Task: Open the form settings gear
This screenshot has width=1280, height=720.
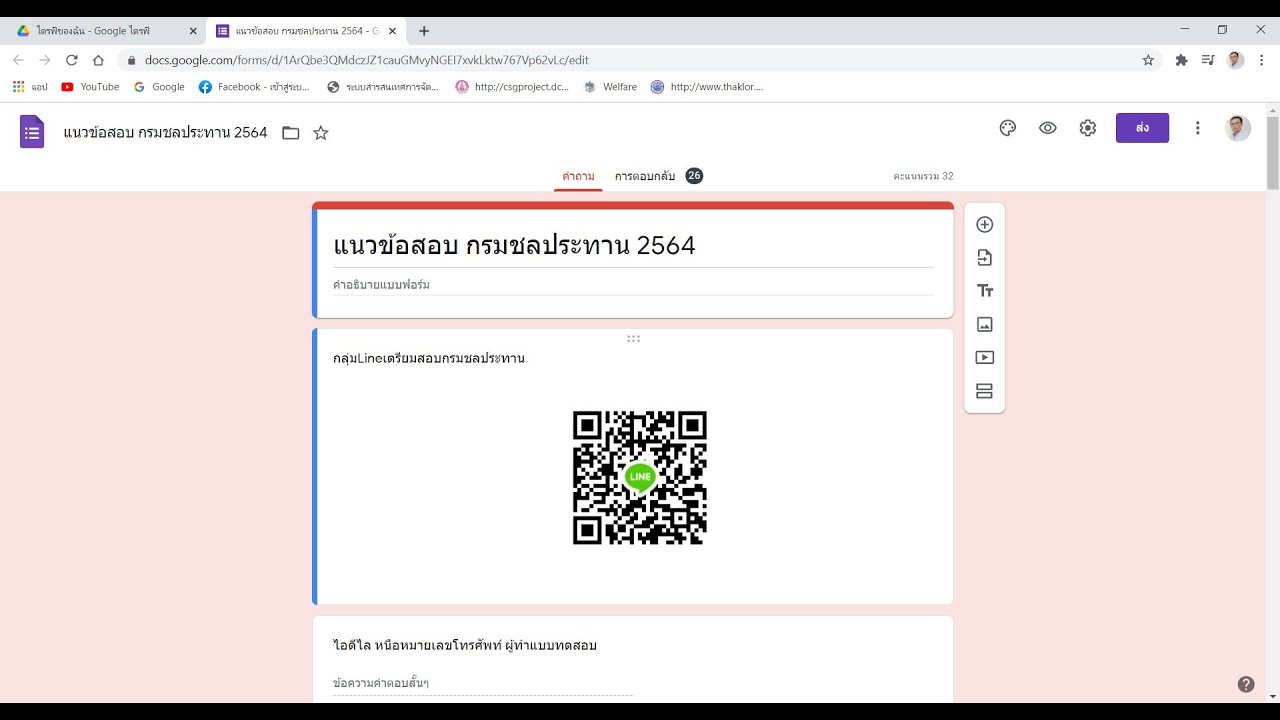Action: click(1088, 128)
